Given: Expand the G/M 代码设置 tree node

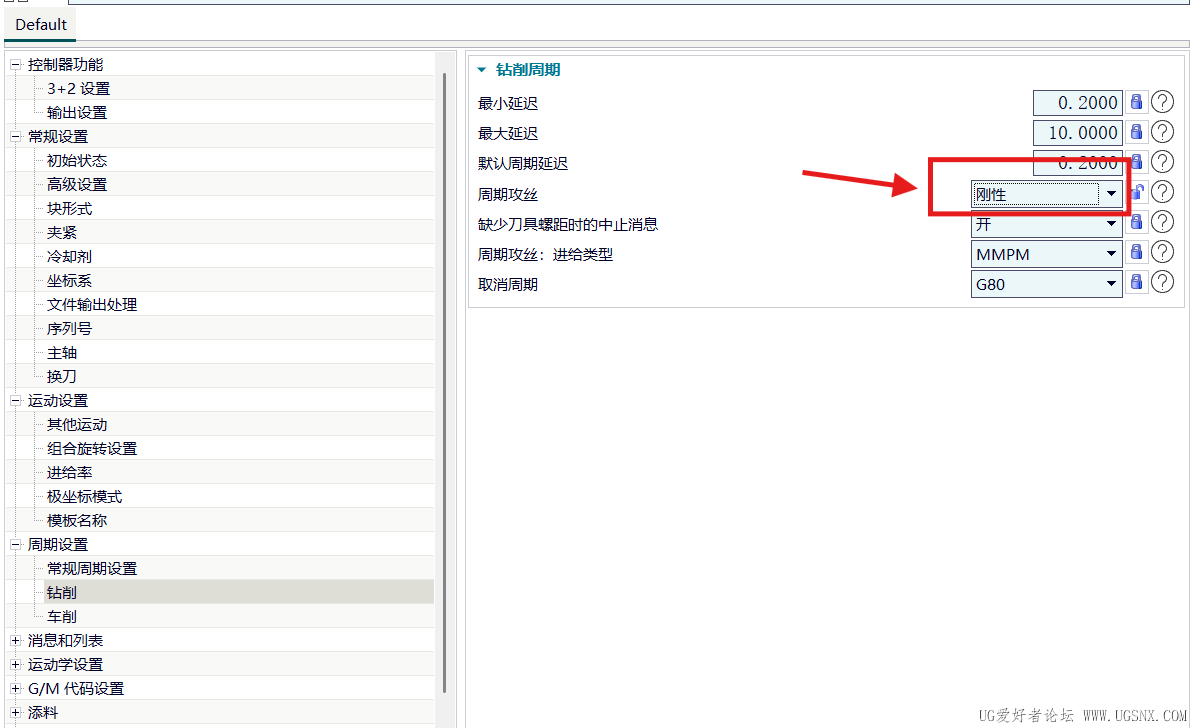Looking at the screenshot, I should 15,688.
